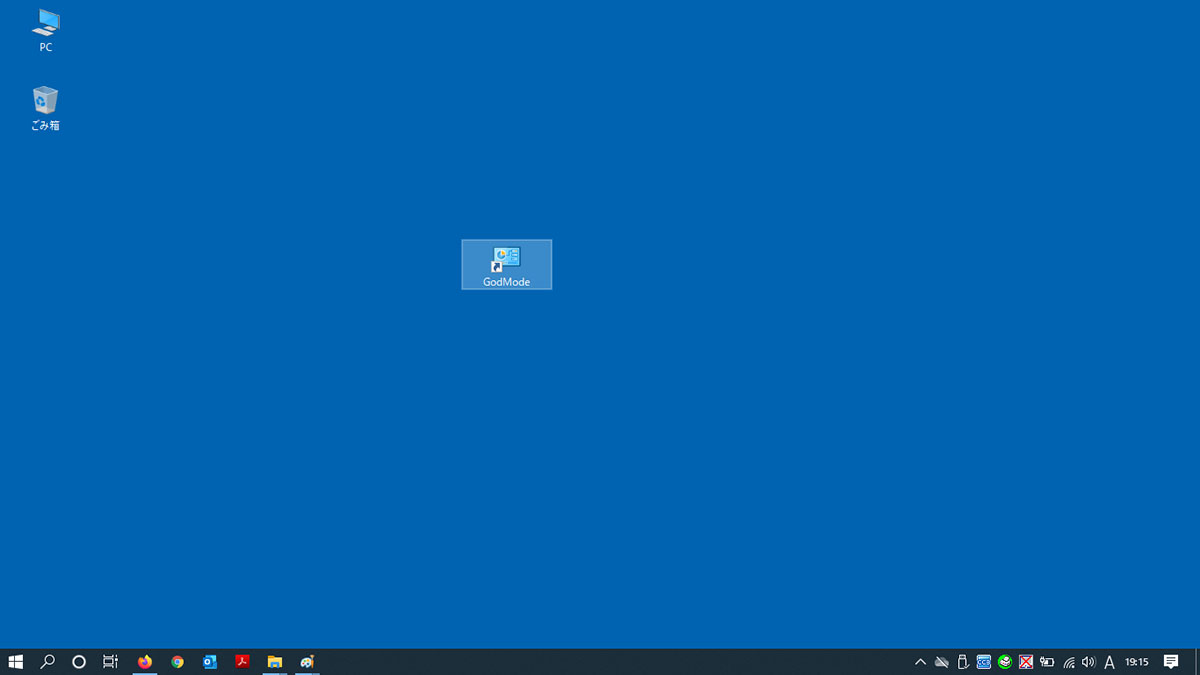Screen dimensions: 1200x675
Task: Select the PC desktop icon
Action: coord(46,31)
